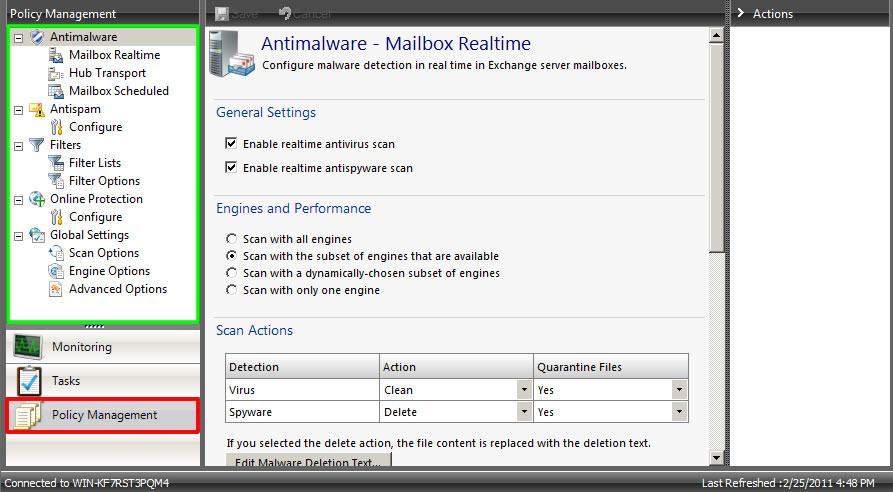
Task: Uncheck Enable realtime antispyware scan
Action: [232, 168]
